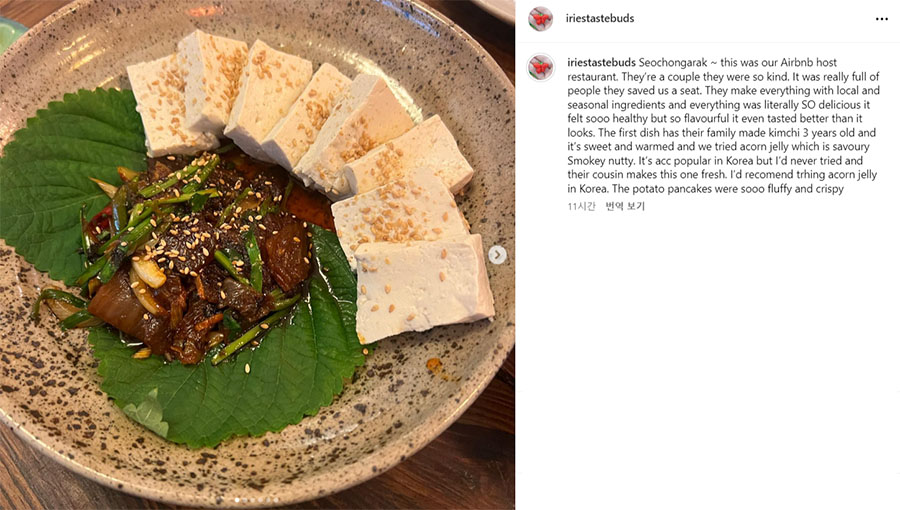The image size is (900, 510).
Task: Select the last carousel indicator dot
Action: coord(276,500)
